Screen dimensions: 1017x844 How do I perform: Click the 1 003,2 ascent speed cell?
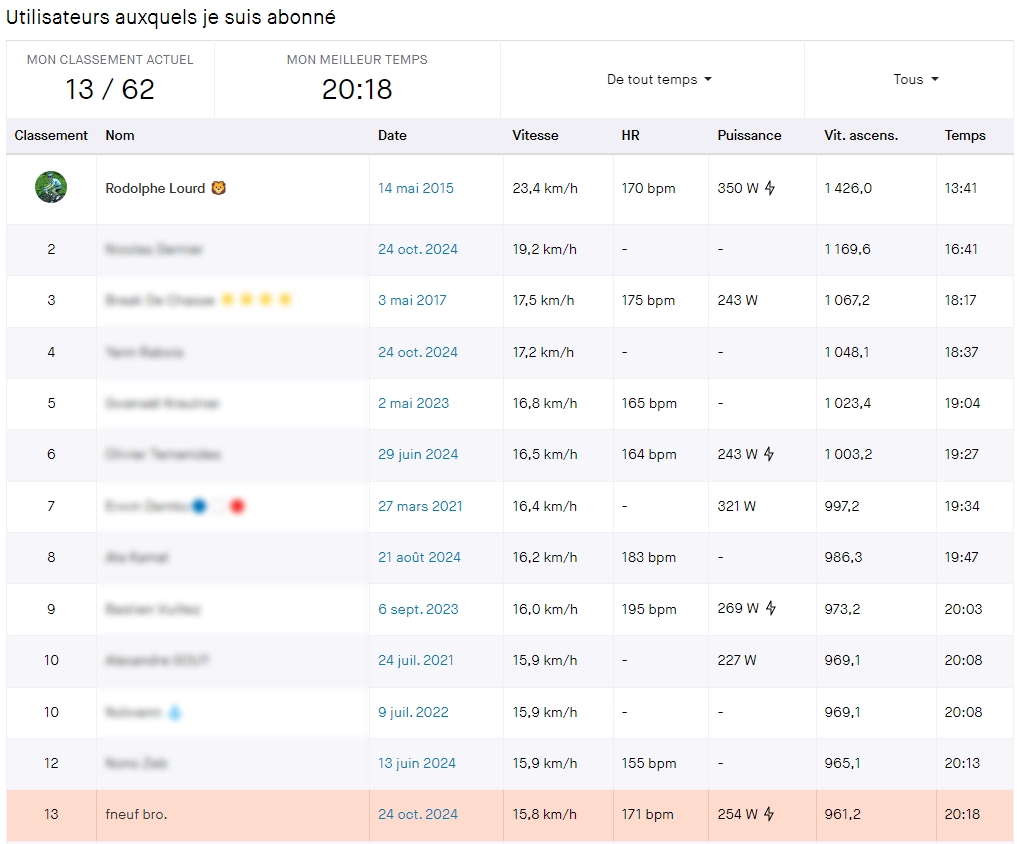click(x=848, y=454)
